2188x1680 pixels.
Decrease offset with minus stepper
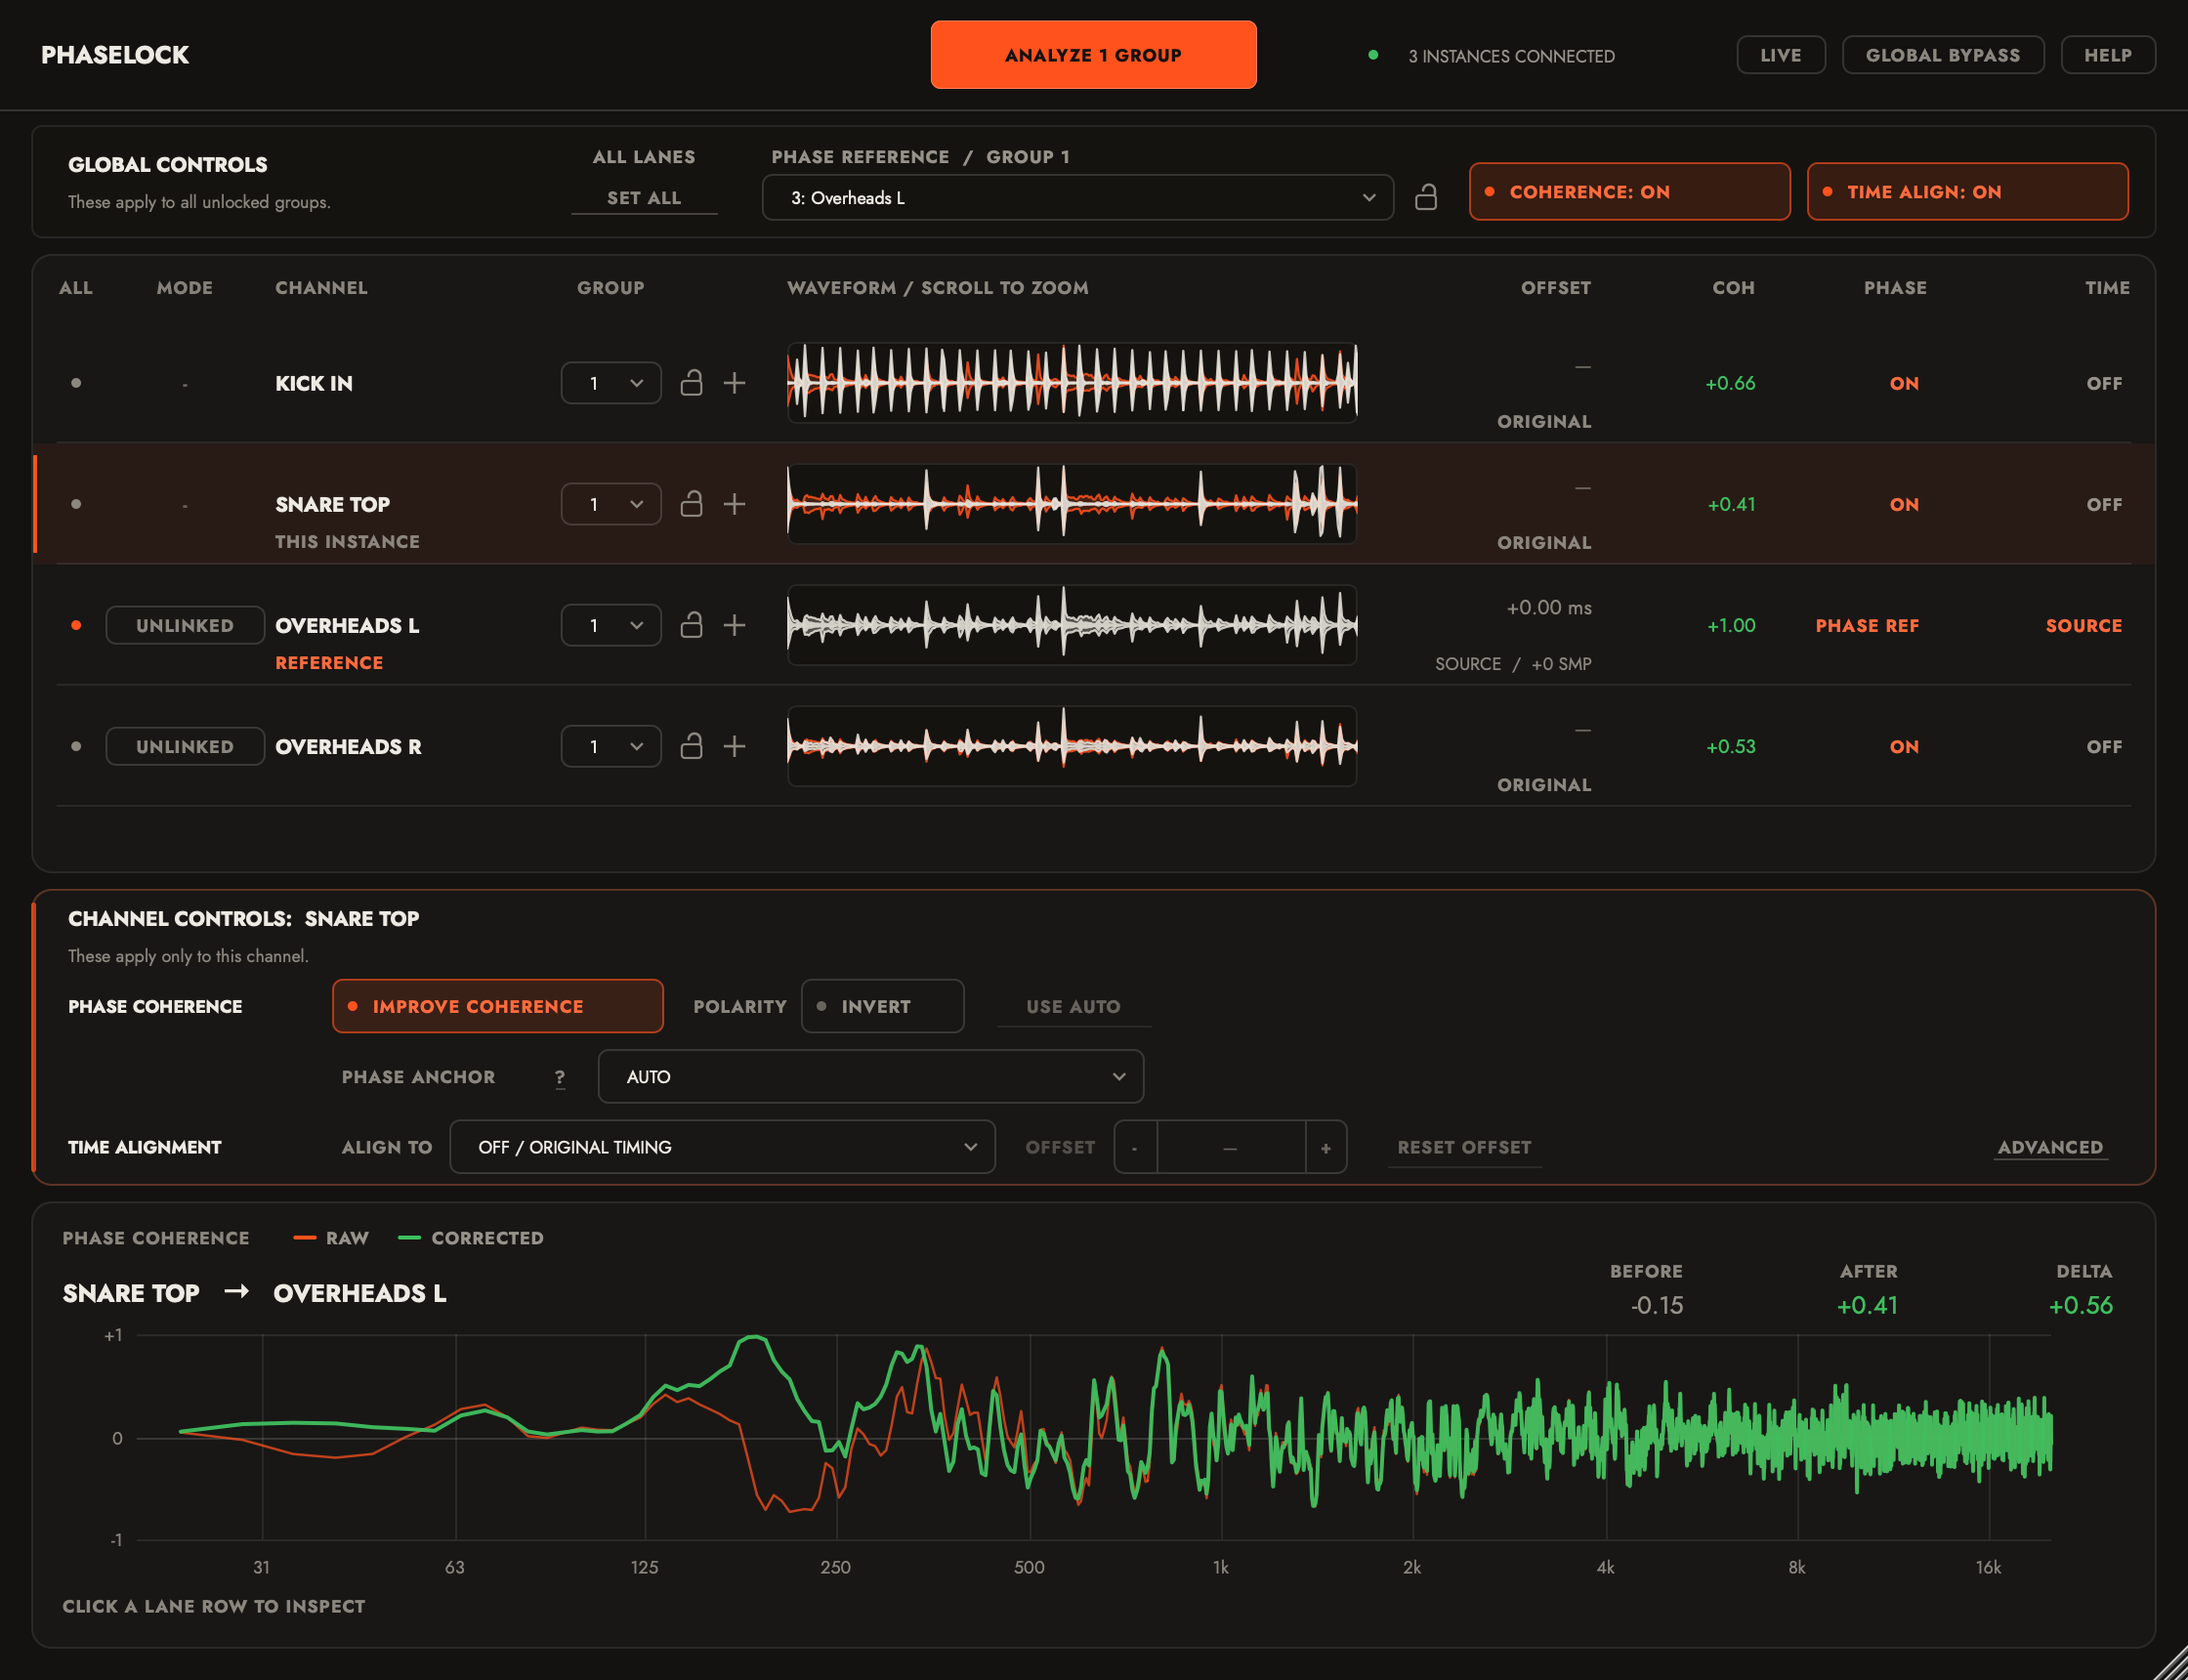click(1135, 1147)
